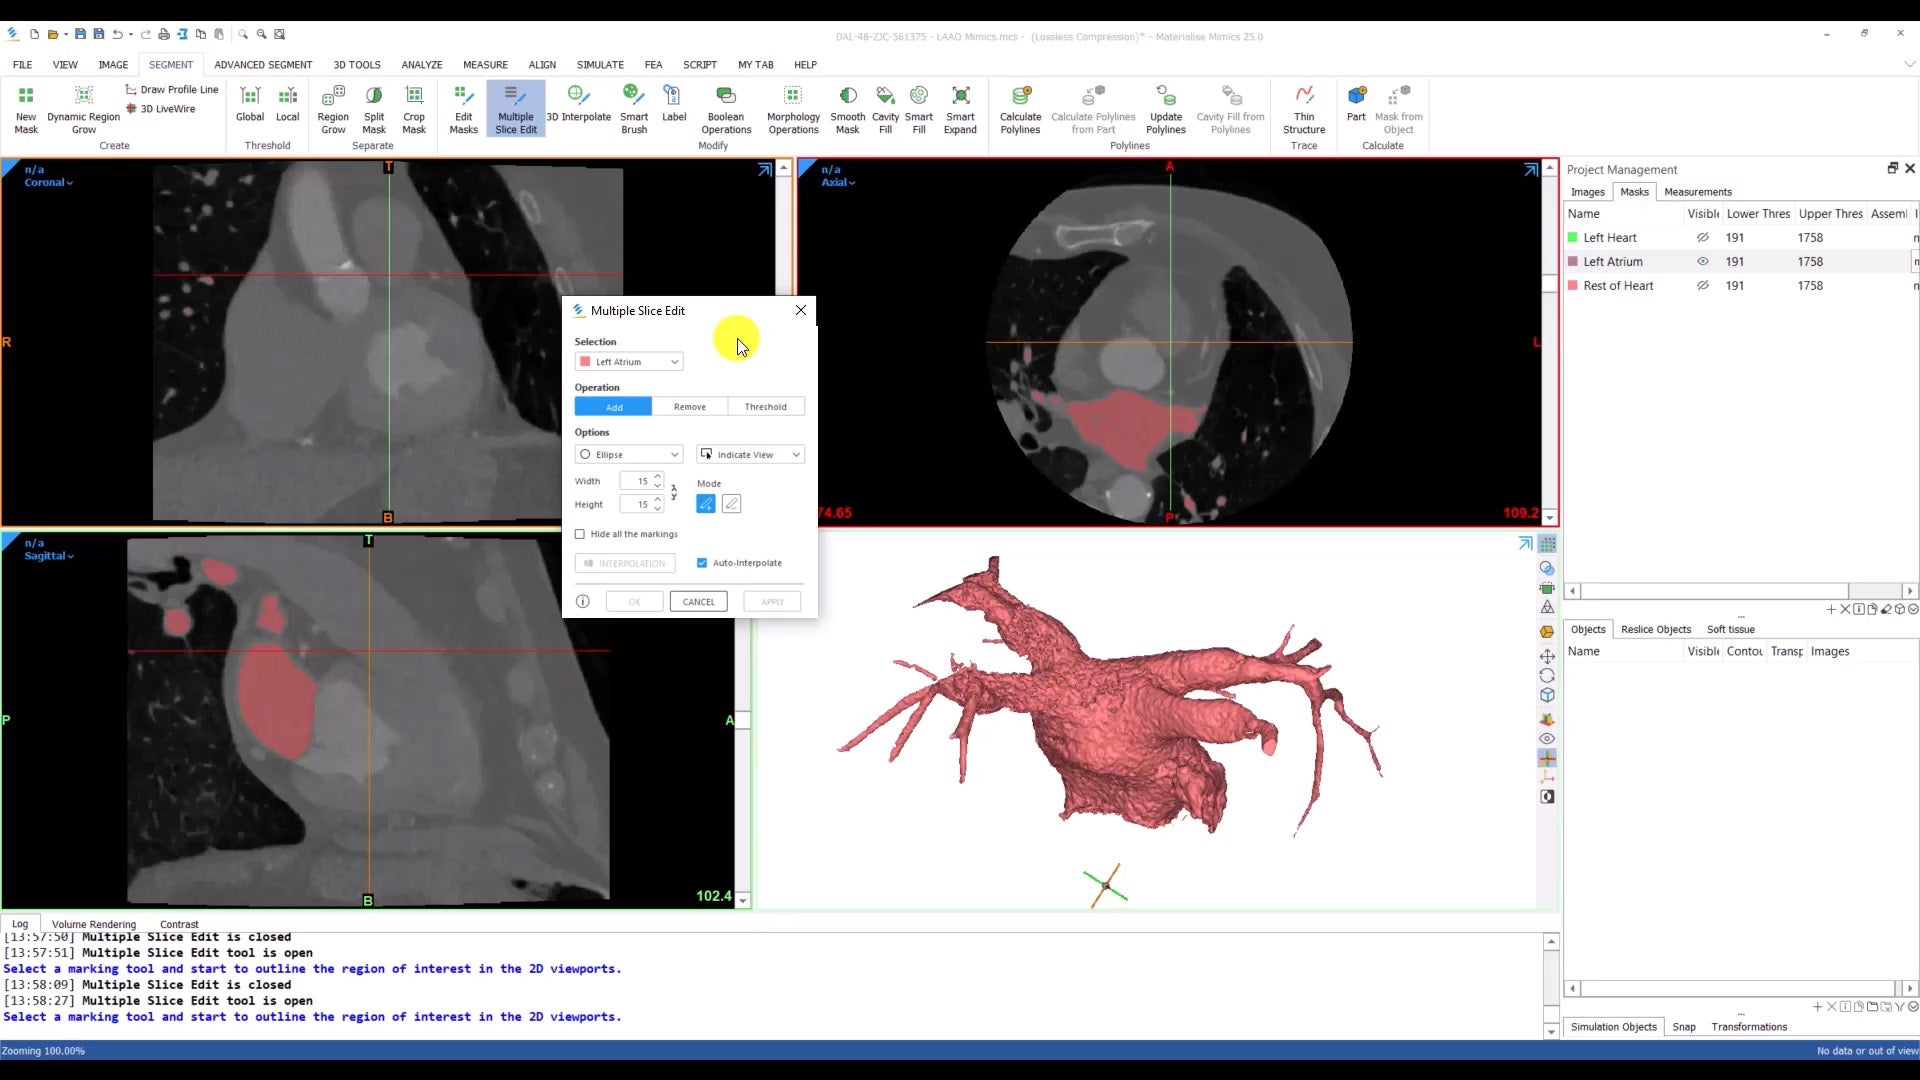Viewport: 1920px width, 1080px height.
Task: Click the Rest of Heart color swatch
Action: [x=1572, y=286]
